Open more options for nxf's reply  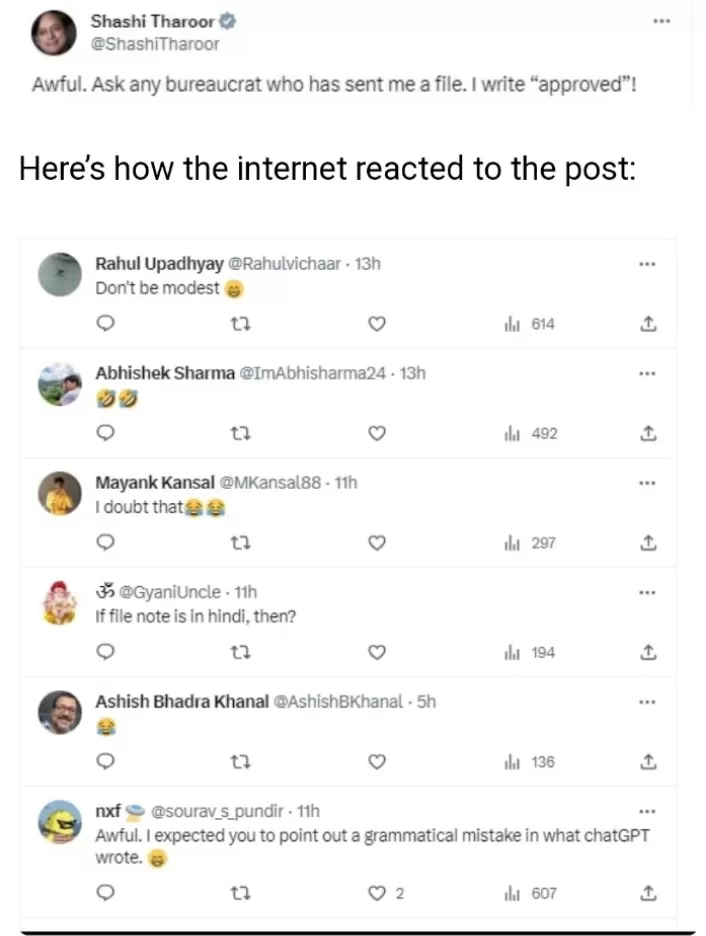tap(646, 811)
